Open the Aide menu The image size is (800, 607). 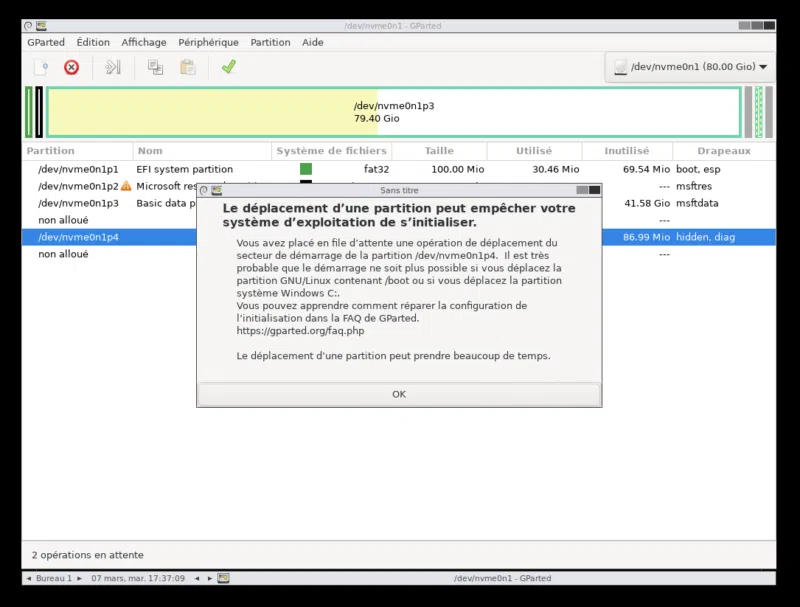tap(313, 42)
